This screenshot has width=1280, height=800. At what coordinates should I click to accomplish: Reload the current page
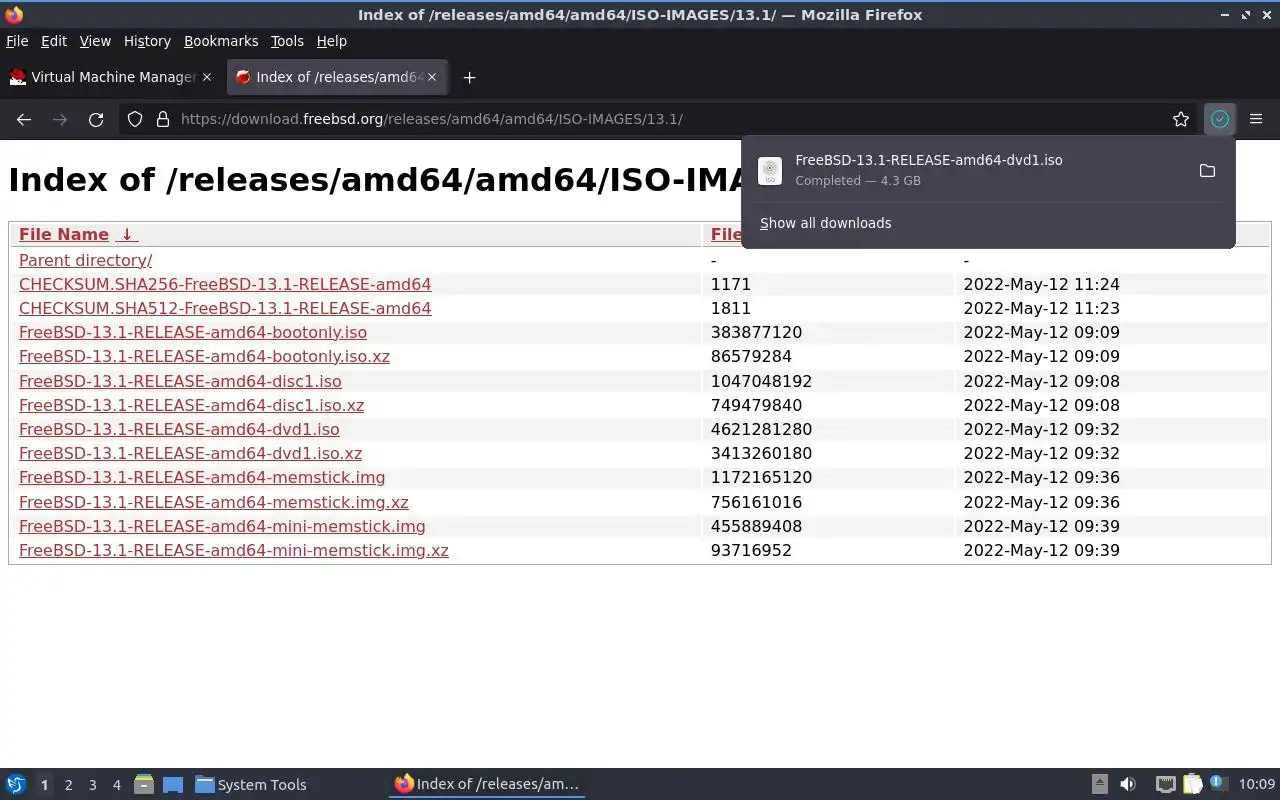[x=96, y=119]
